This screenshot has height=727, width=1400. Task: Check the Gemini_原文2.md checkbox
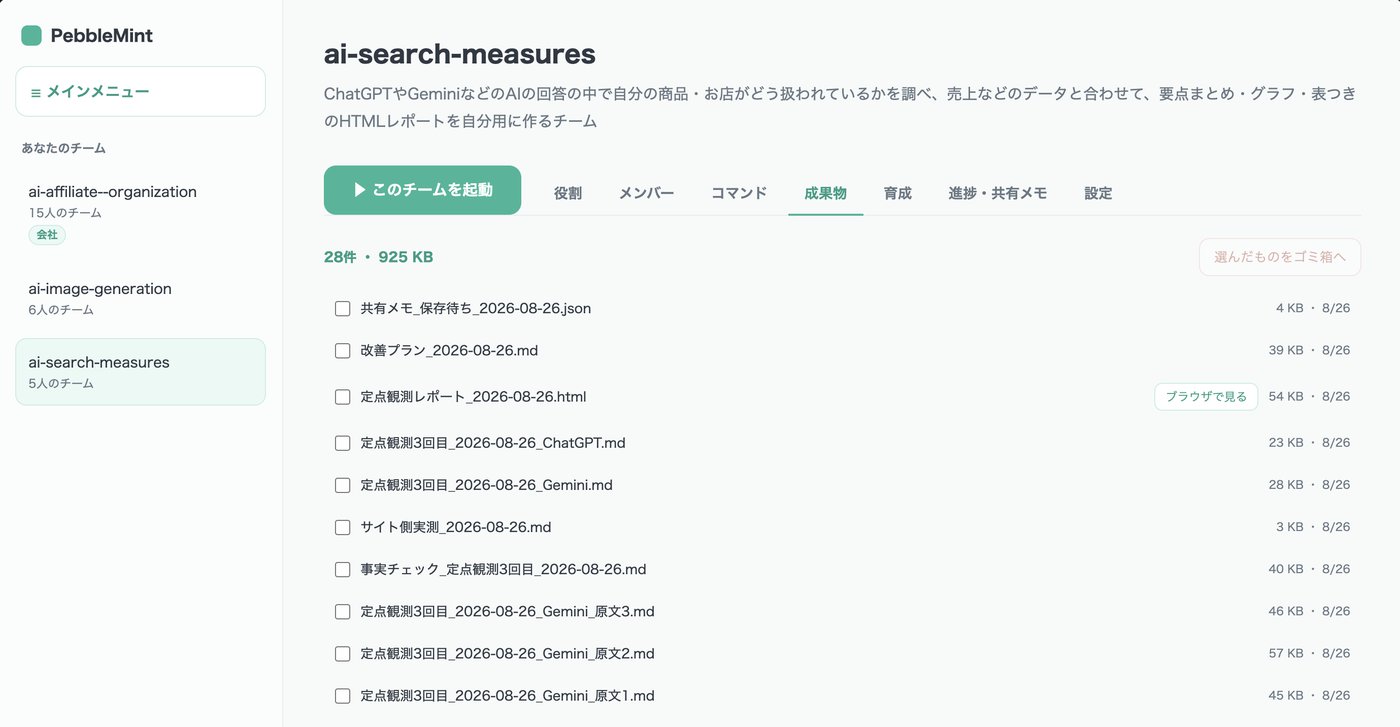point(342,653)
